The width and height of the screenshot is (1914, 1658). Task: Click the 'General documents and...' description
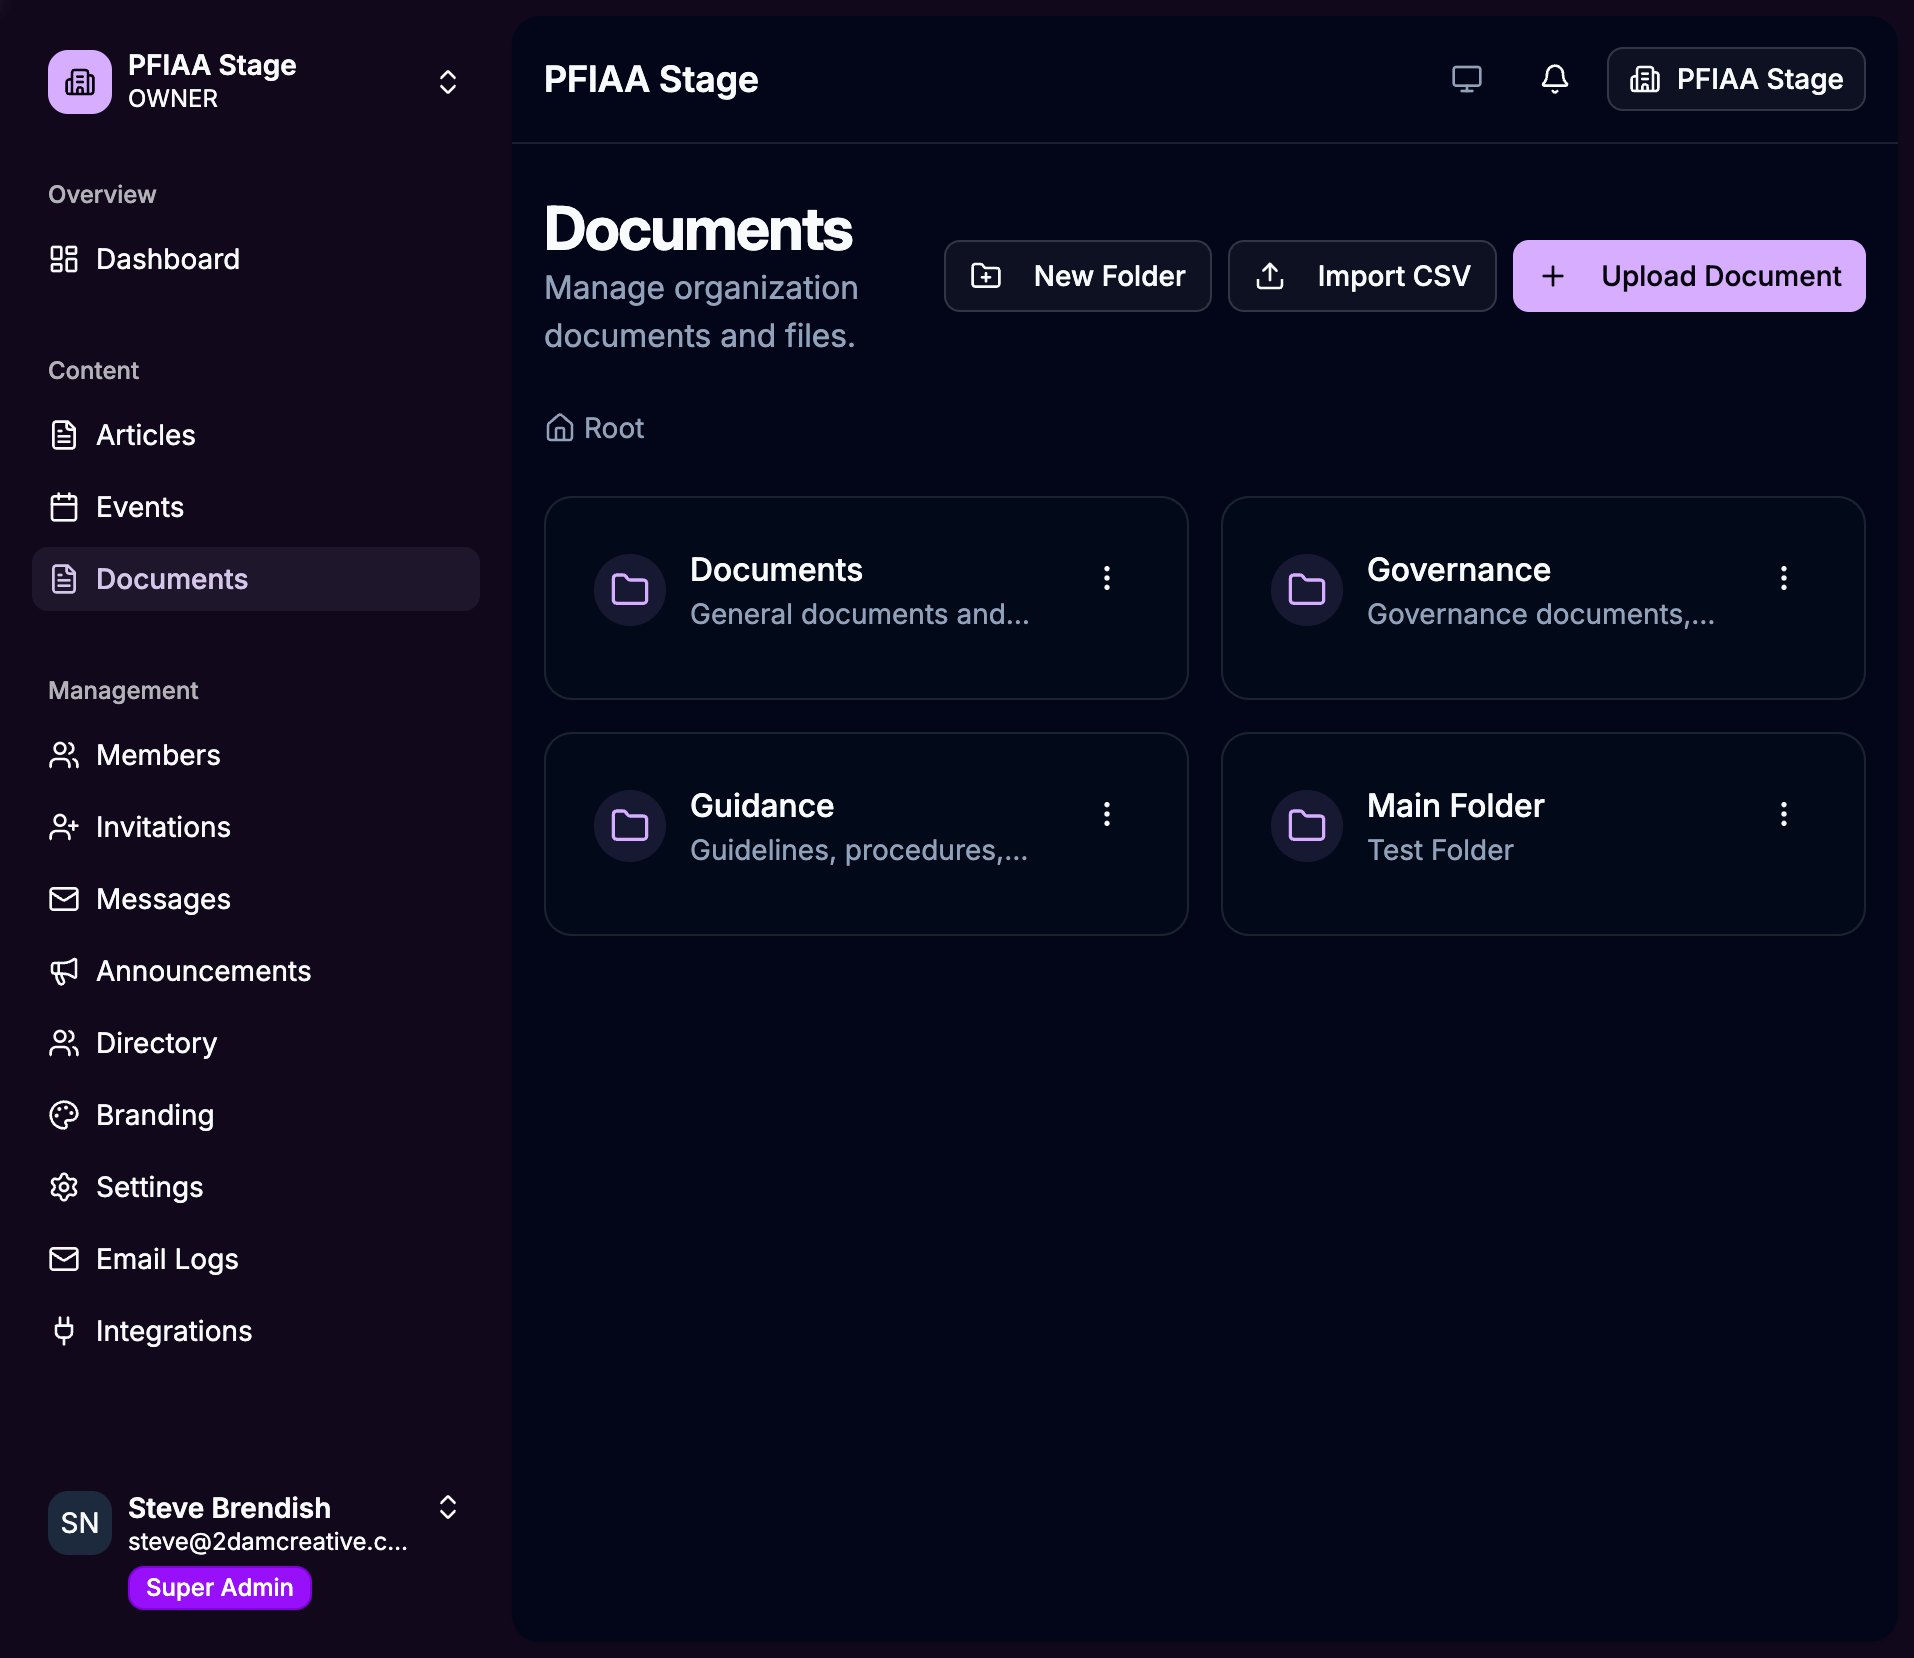click(x=860, y=614)
